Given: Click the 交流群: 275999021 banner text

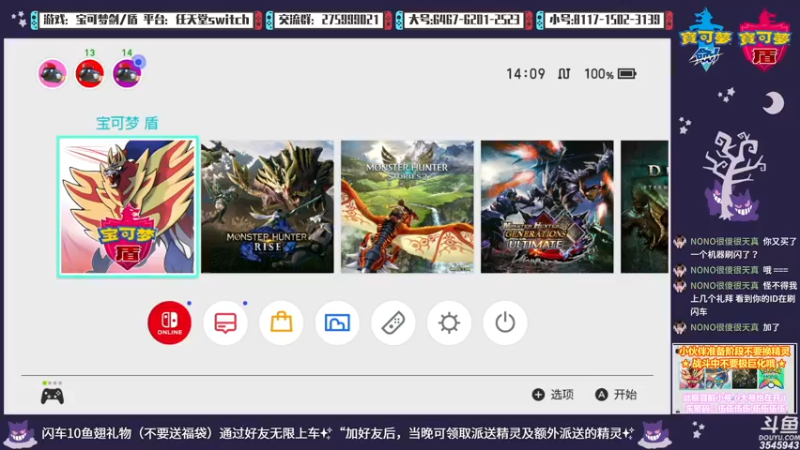Looking at the screenshot, I should click(x=328, y=20).
